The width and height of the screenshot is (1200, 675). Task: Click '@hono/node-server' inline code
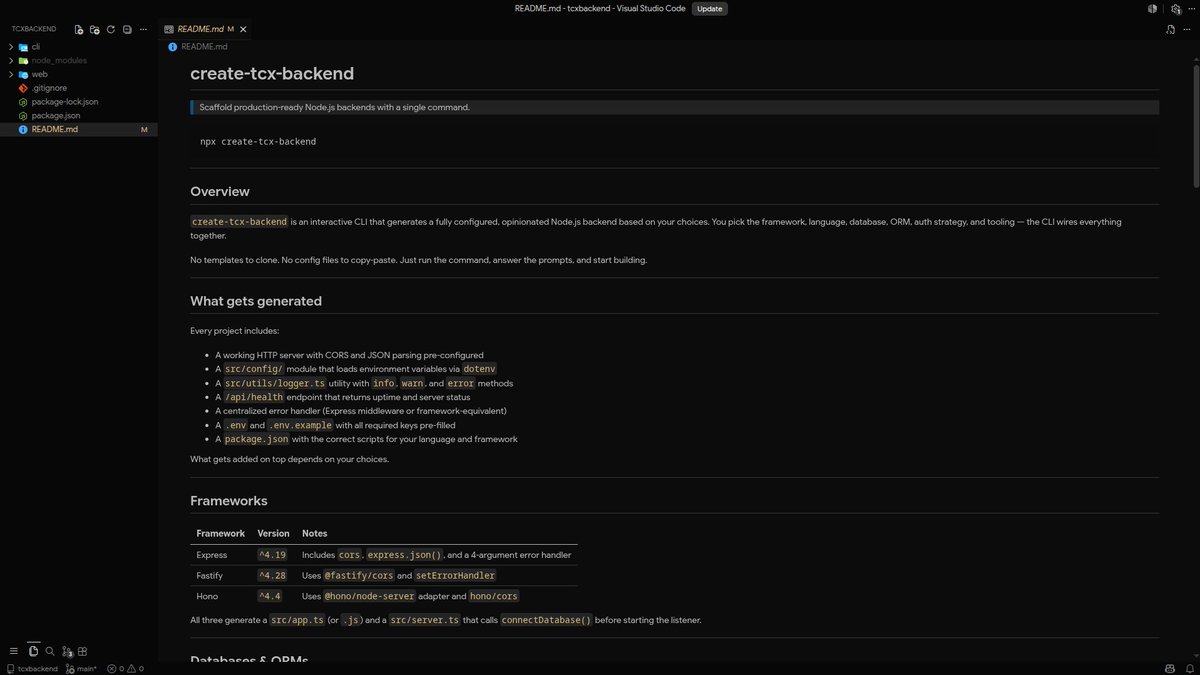[368, 596]
